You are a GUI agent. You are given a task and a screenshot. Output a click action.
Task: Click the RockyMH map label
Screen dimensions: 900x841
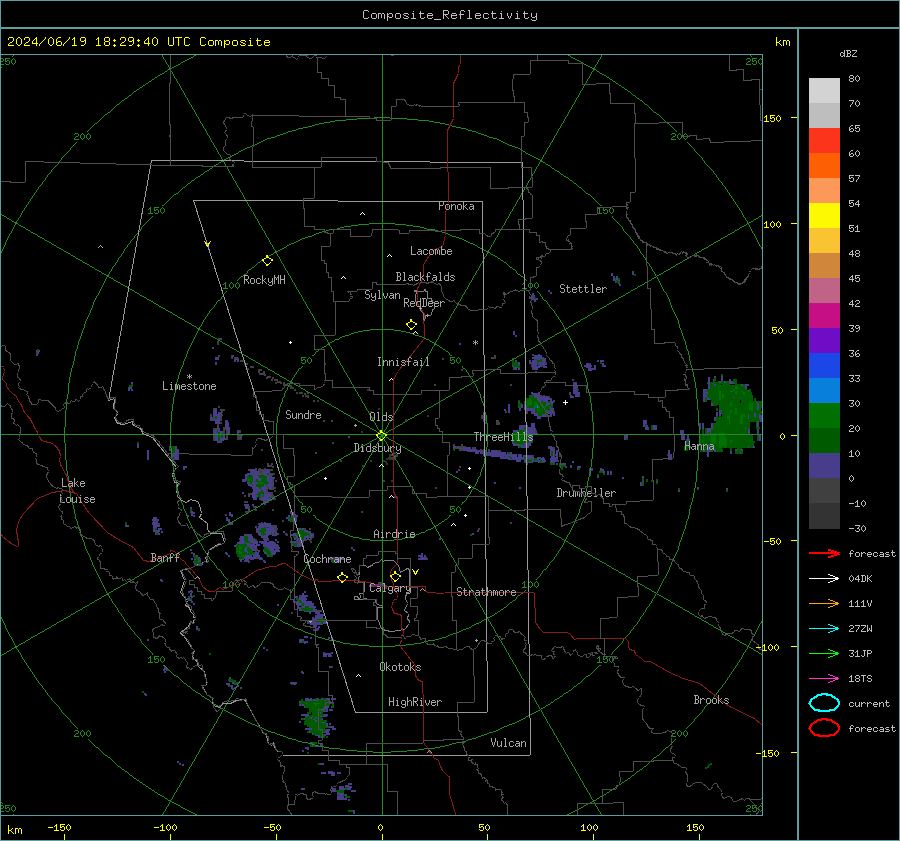point(264,280)
